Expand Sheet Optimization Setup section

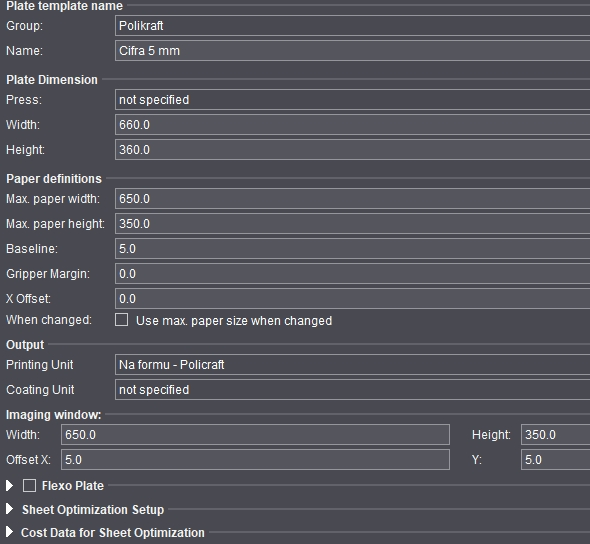point(10,509)
